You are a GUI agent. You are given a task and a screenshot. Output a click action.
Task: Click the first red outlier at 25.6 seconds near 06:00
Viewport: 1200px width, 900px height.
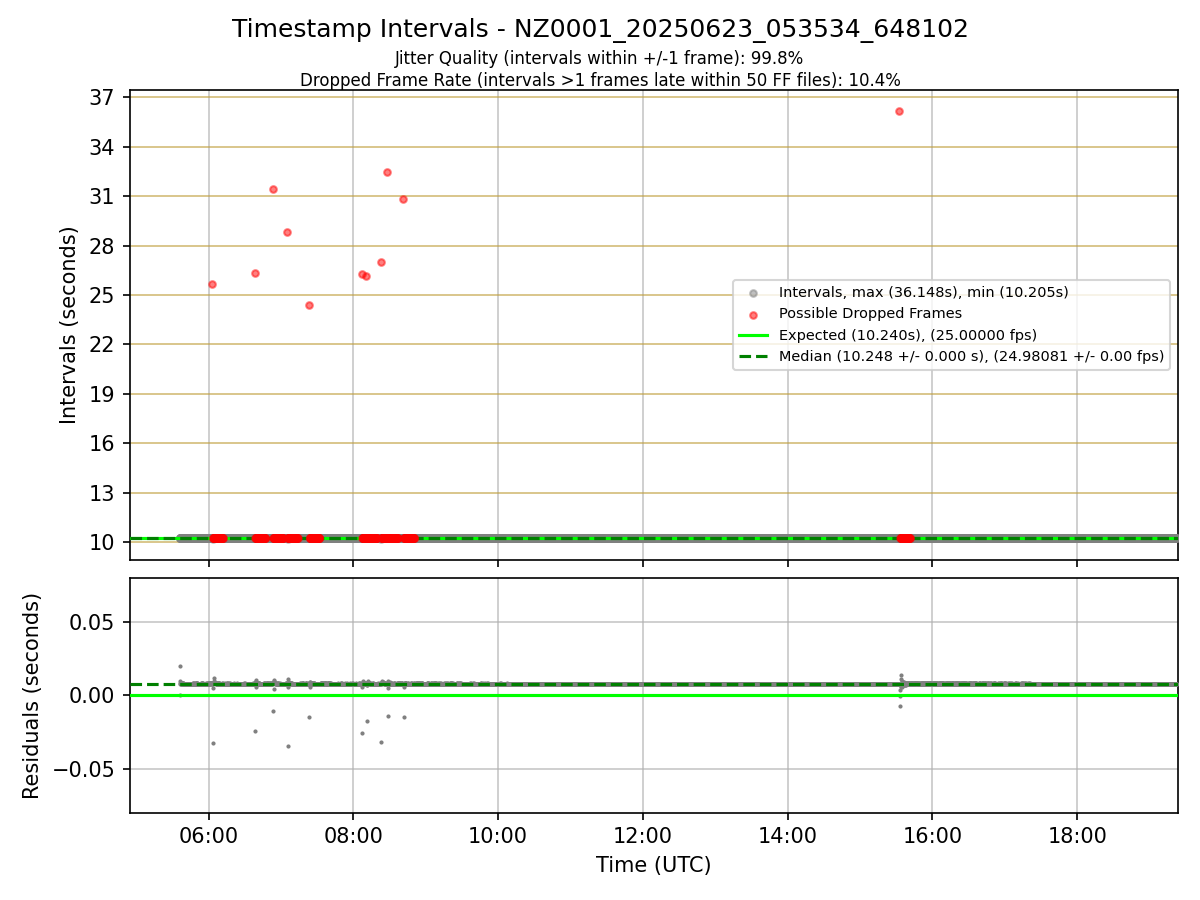coord(212,284)
